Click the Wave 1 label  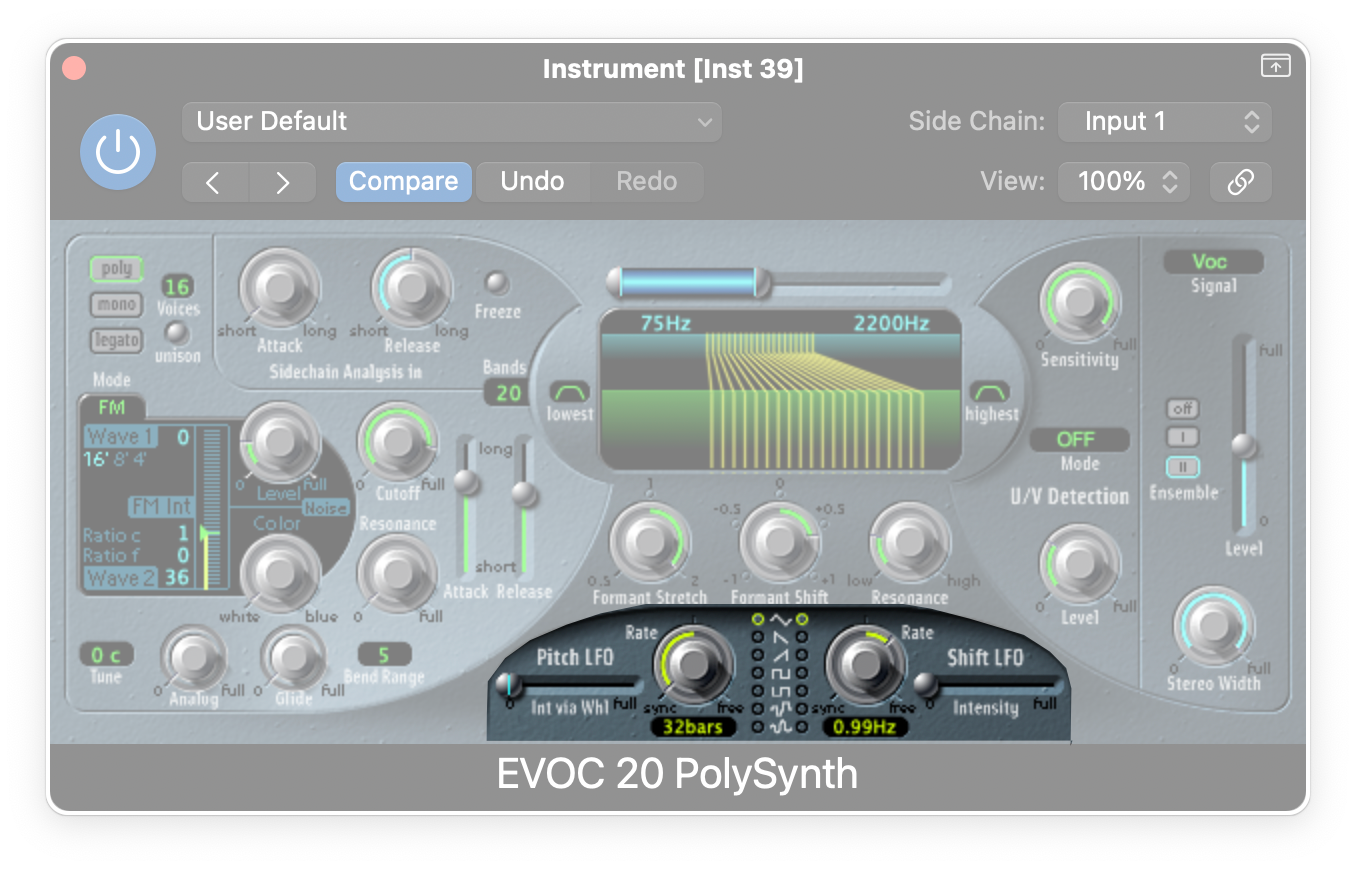121,437
